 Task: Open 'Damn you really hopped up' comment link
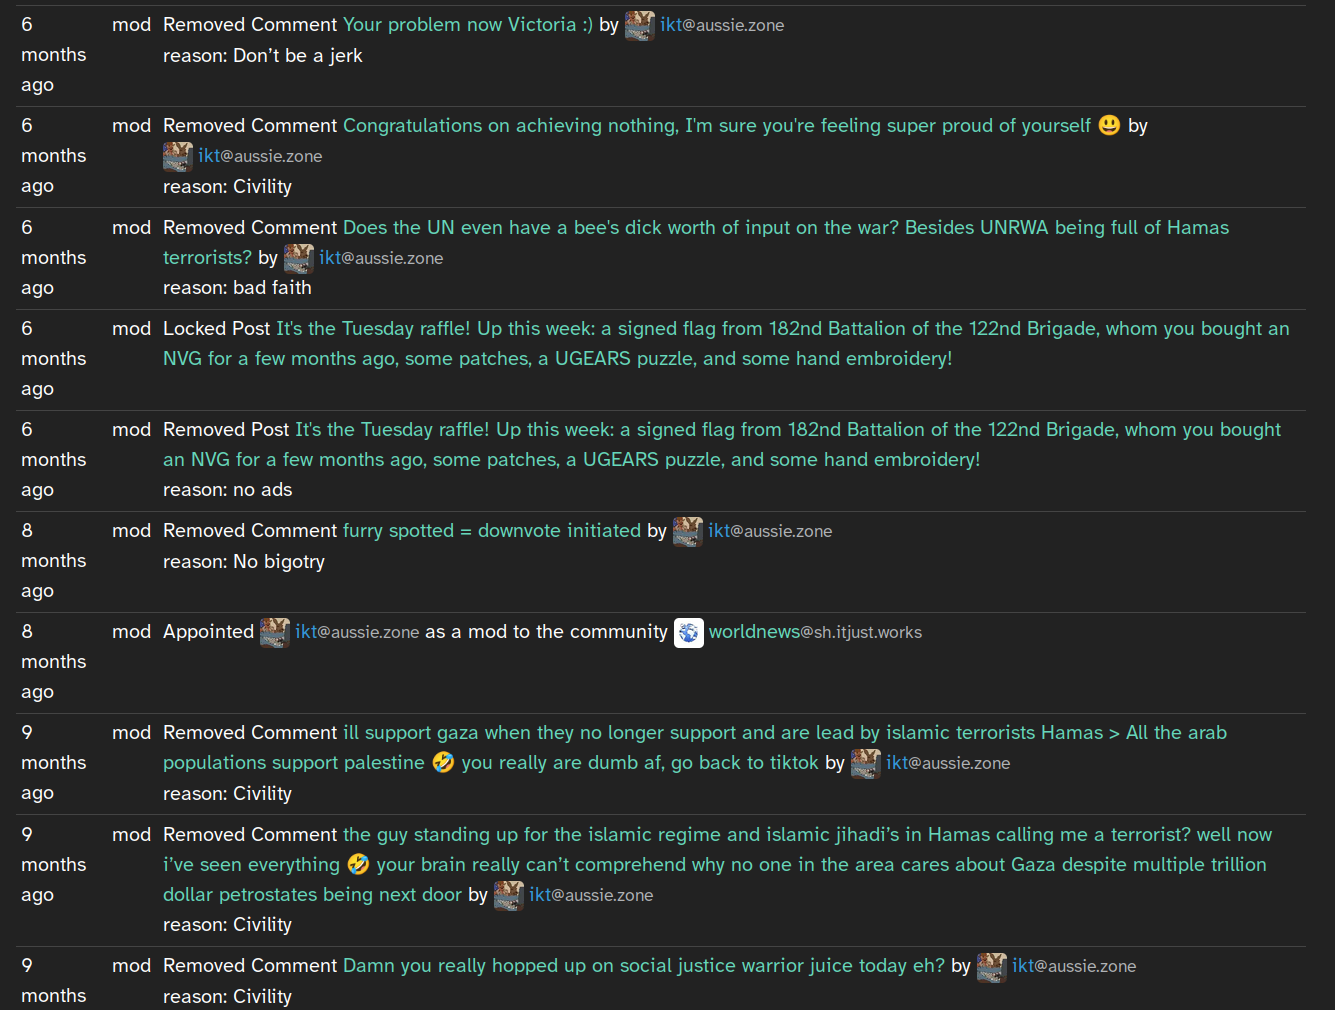[644, 966]
